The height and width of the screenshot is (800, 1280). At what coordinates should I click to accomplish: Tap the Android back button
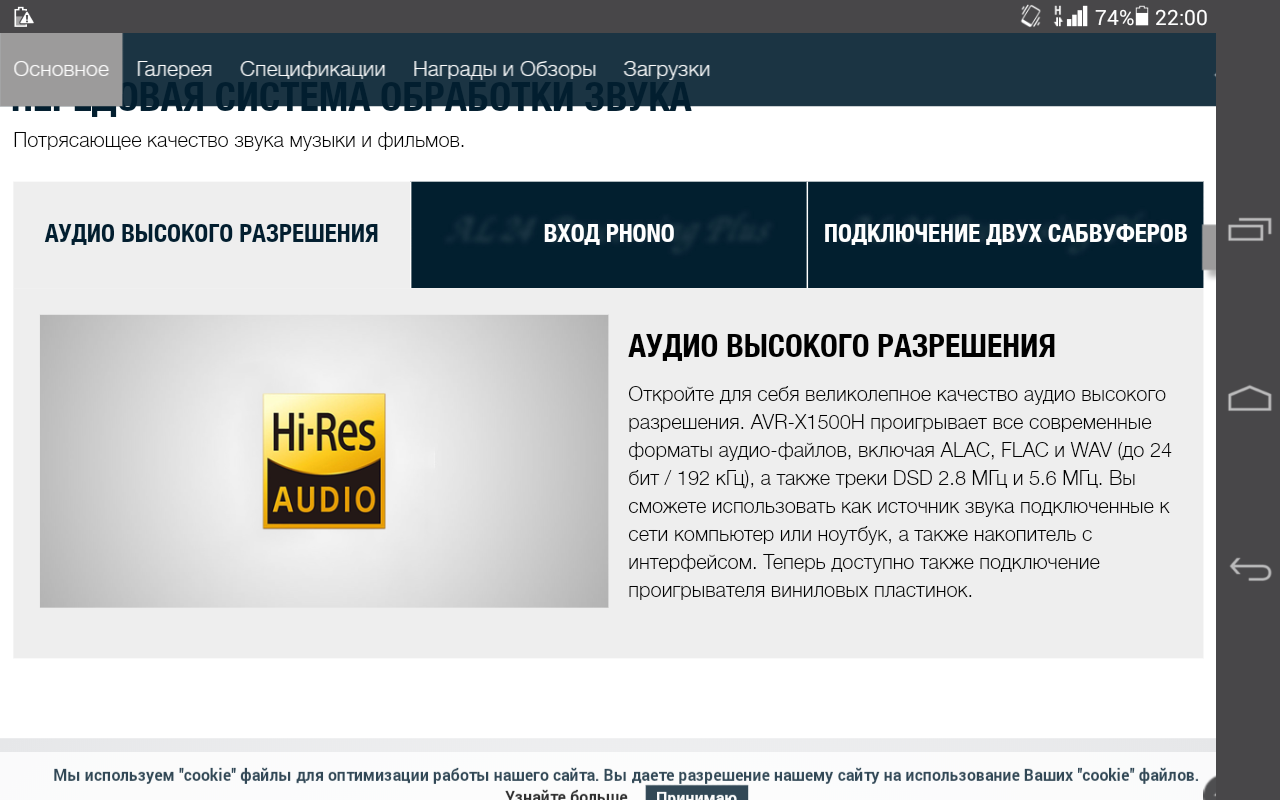(1249, 570)
